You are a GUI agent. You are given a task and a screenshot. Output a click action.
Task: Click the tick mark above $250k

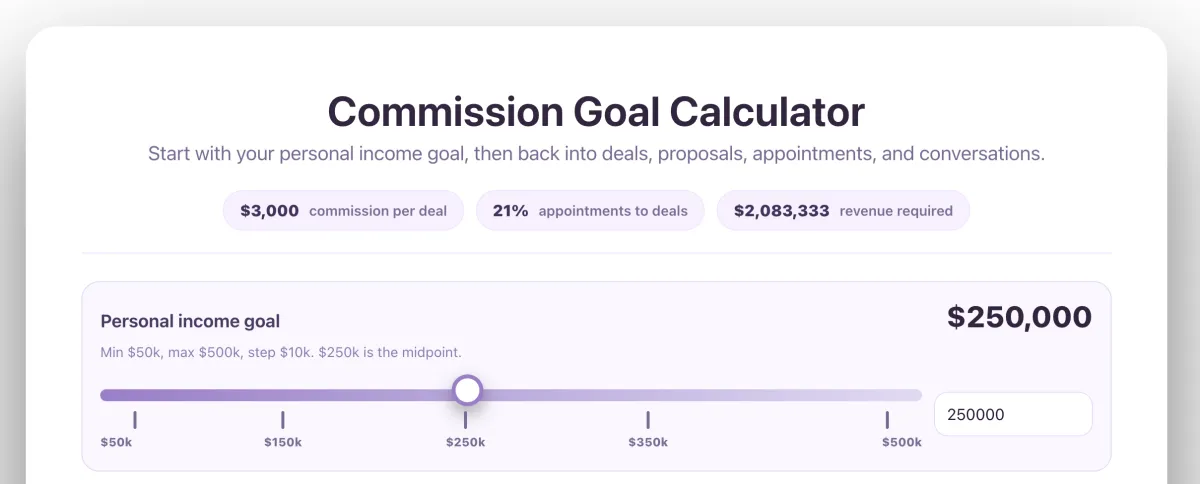(x=466, y=420)
